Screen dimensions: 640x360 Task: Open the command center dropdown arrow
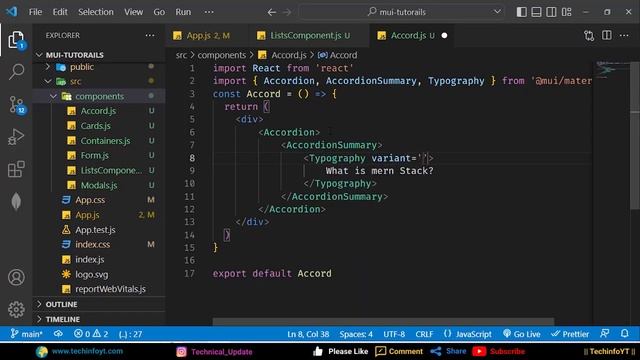tap(497, 11)
